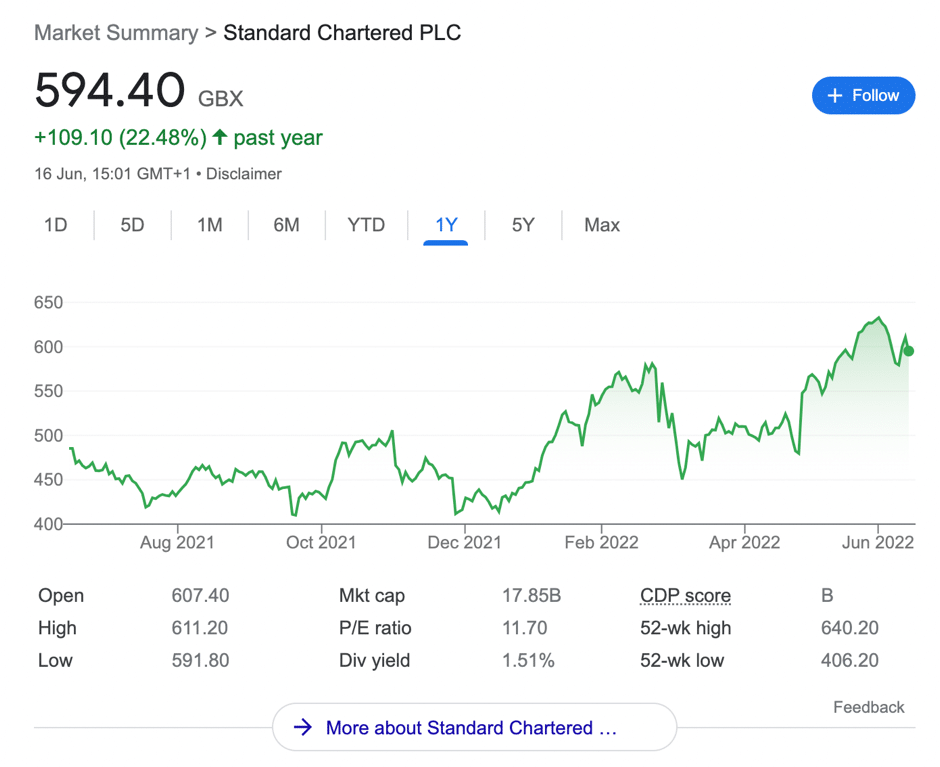
Task: Open the 6M chart view
Action: pyautogui.click(x=286, y=225)
